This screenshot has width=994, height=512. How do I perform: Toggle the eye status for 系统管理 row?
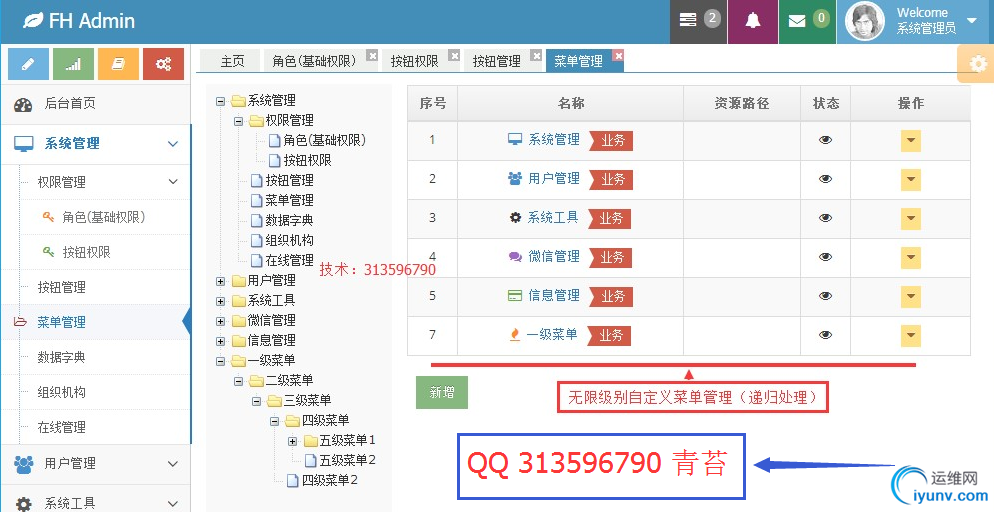[825, 140]
